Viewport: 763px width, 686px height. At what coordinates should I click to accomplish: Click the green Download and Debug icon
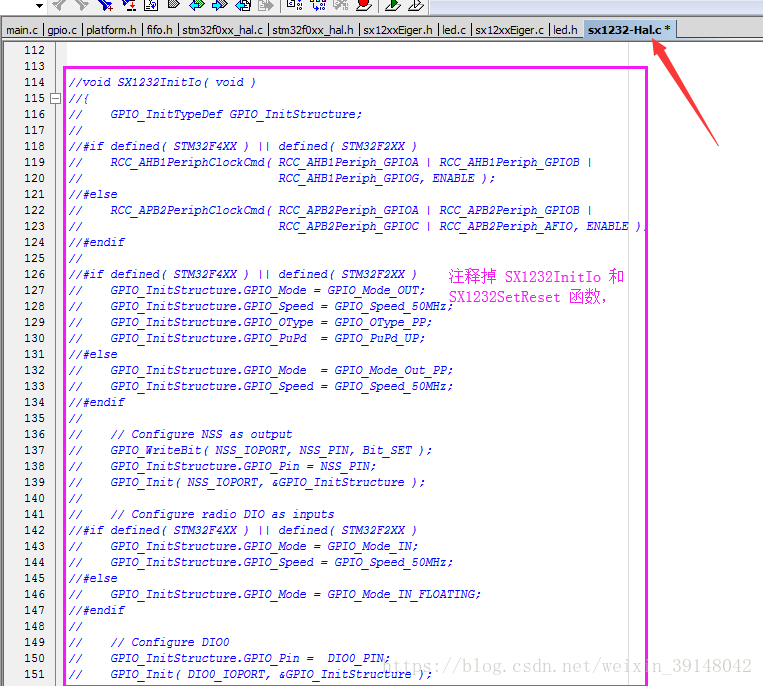pyautogui.click(x=392, y=5)
